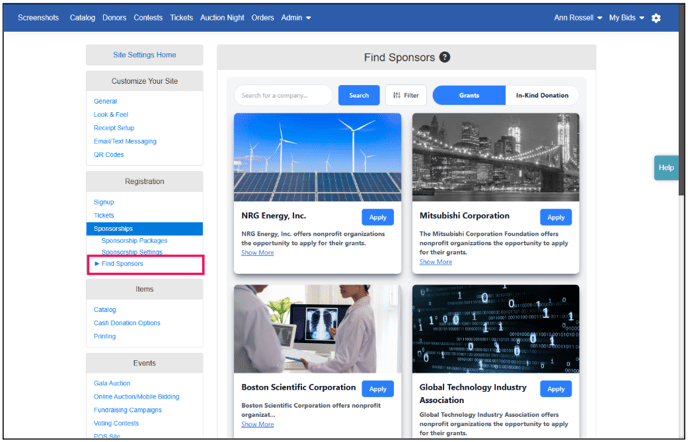Open the Screenshots nav item
The image size is (688, 442).
tap(38, 18)
